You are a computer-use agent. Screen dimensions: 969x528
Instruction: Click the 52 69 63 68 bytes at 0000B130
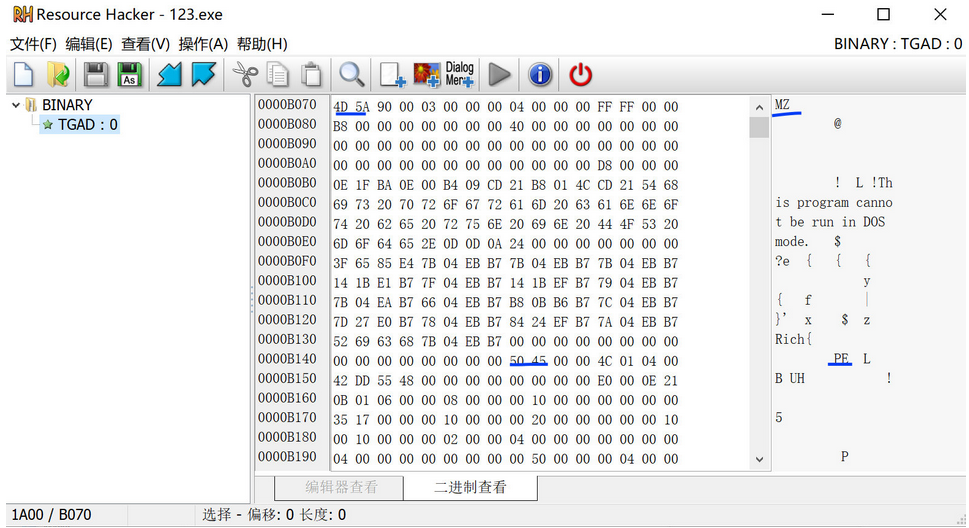[x=373, y=342]
